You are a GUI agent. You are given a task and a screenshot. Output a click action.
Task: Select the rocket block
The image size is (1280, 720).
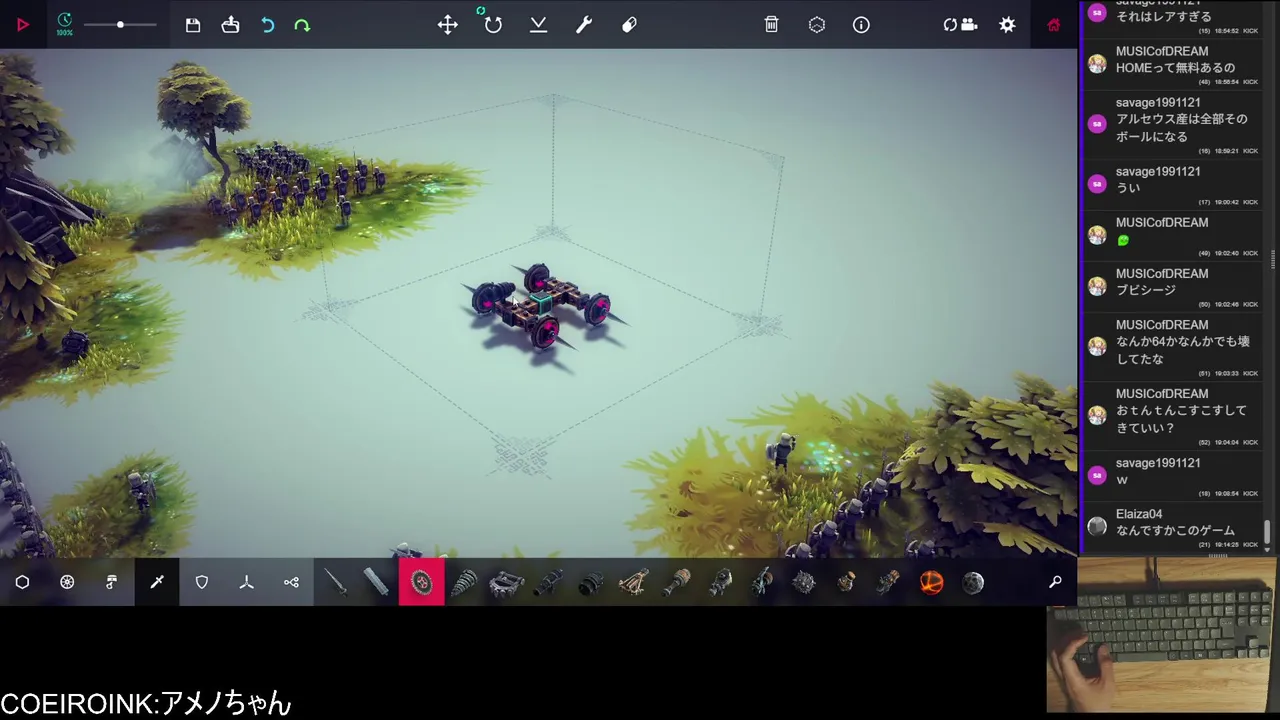pyautogui.click(x=888, y=582)
